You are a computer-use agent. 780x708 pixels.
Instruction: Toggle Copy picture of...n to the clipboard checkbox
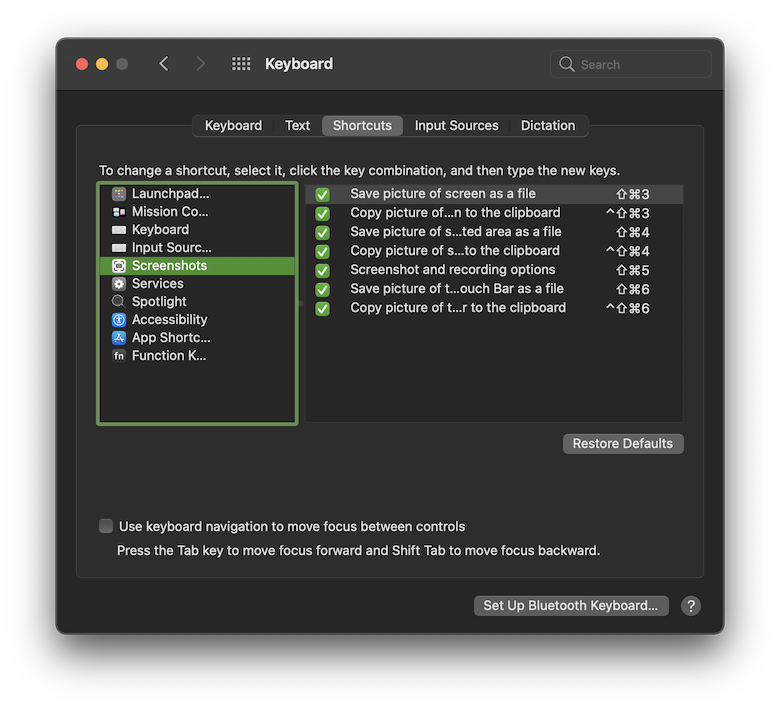[x=322, y=213]
